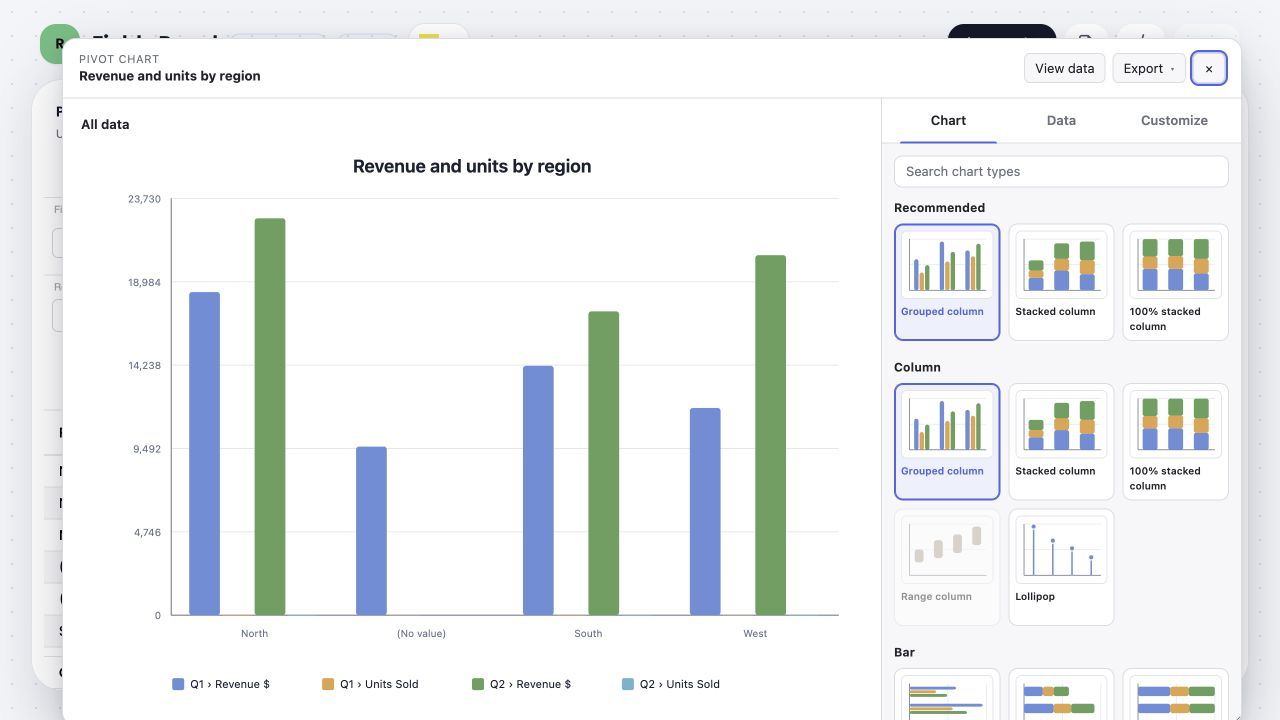Click the greyed-out Range column chart type
This screenshot has height=720, width=1280.
pyautogui.click(x=947, y=567)
